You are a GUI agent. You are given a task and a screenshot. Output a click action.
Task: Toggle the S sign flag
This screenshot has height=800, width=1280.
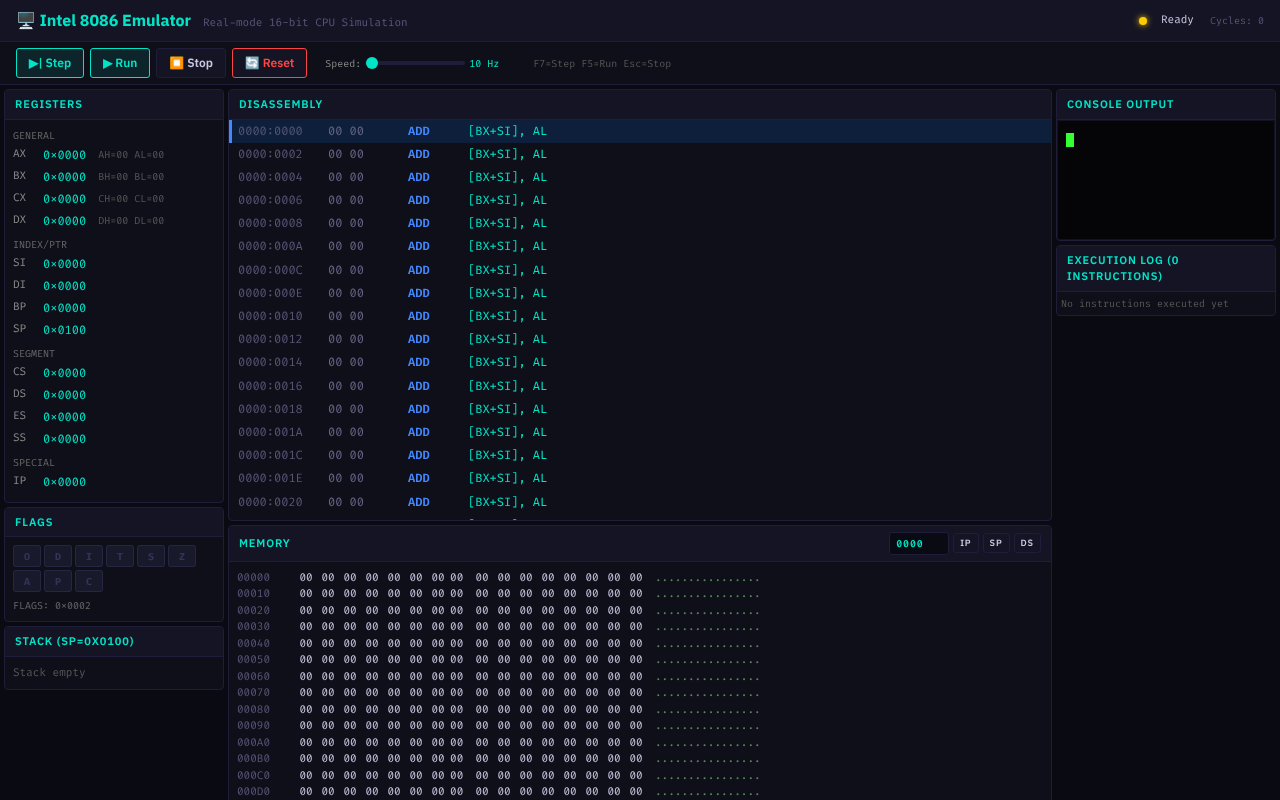151,556
